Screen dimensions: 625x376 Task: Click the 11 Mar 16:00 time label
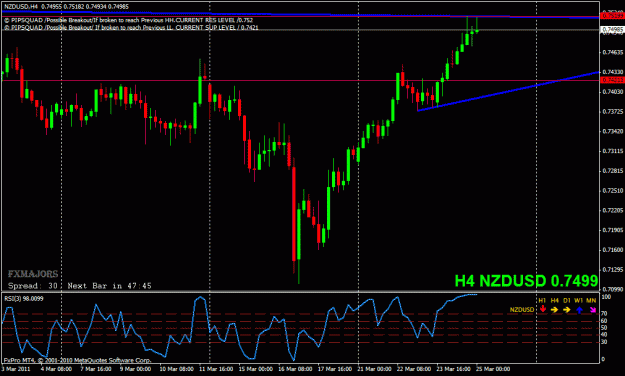pyautogui.click(x=216, y=369)
